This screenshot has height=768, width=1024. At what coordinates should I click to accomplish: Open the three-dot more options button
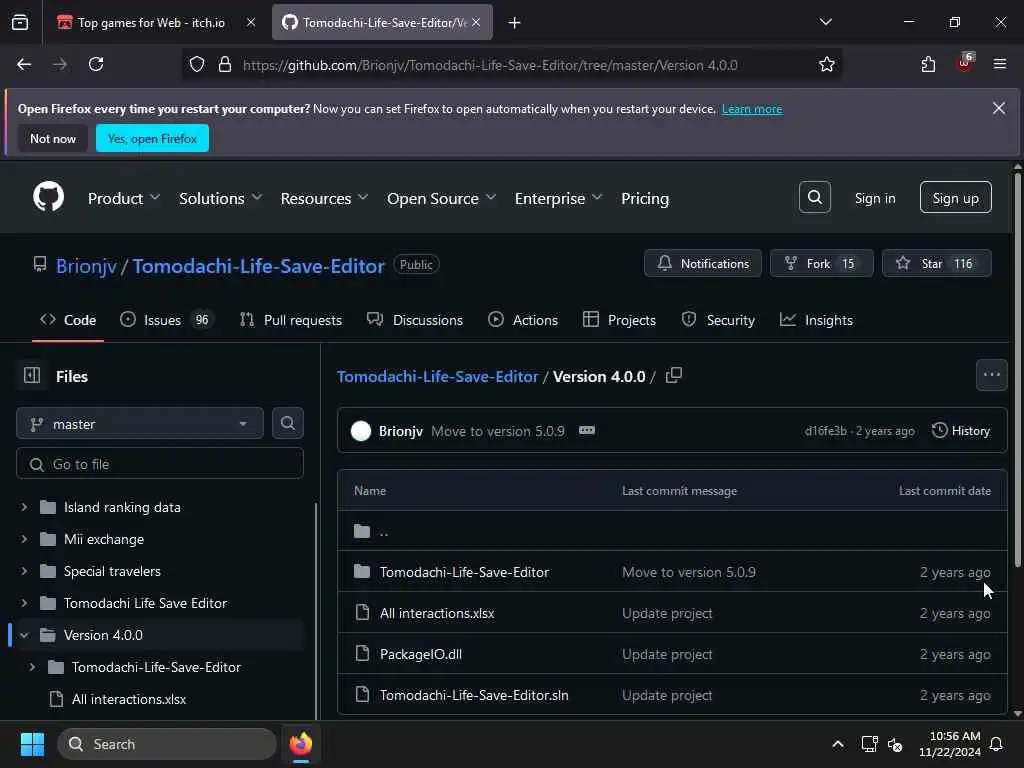point(991,375)
